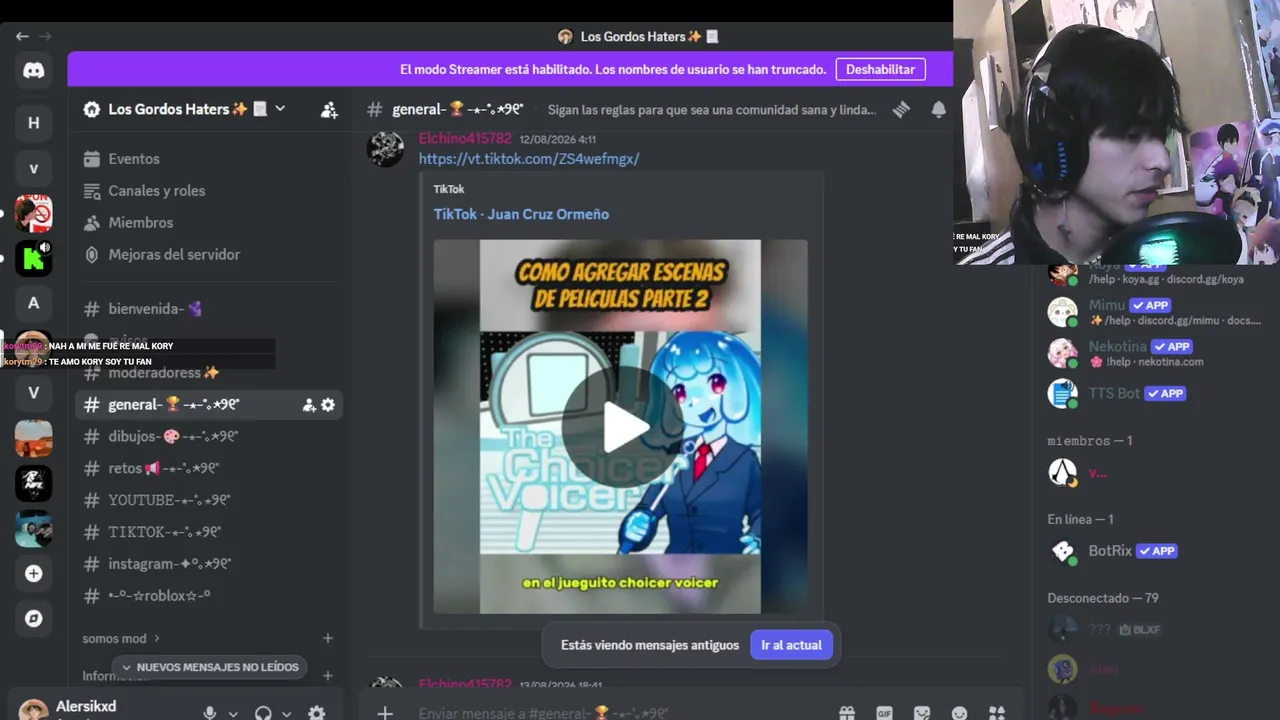The image size is (1280, 720).
Task: Open the dibujos channel
Action: click(x=209, y=437)
